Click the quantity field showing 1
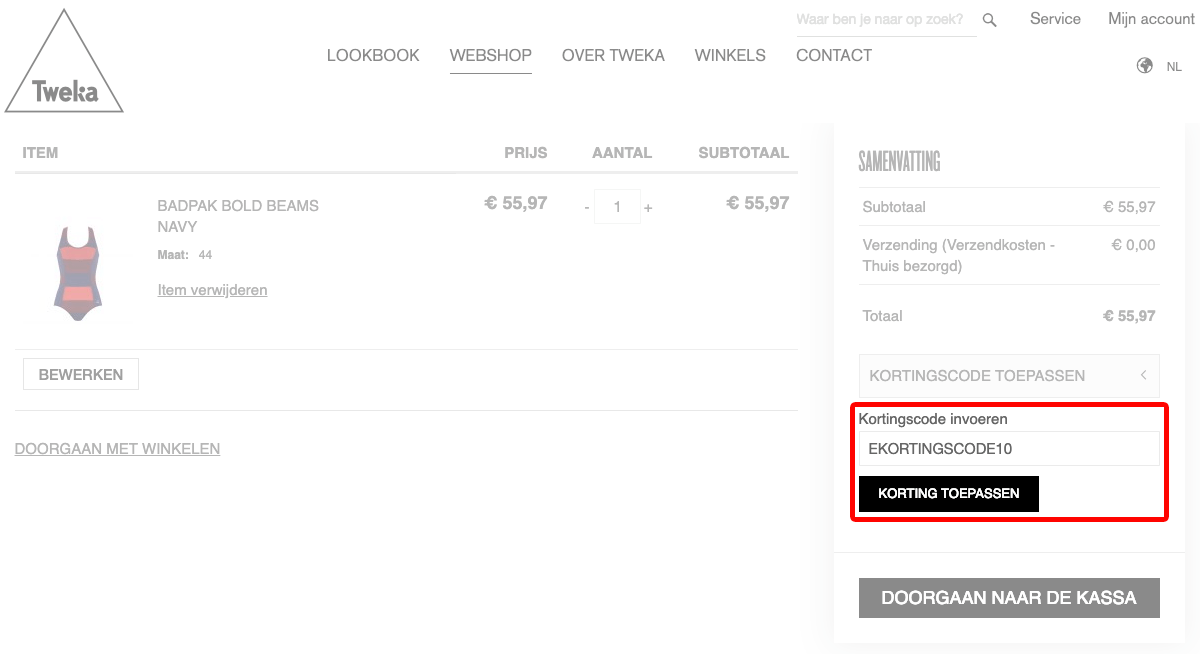This screenshot has height=654, width=1200. [x=617, y=207]
